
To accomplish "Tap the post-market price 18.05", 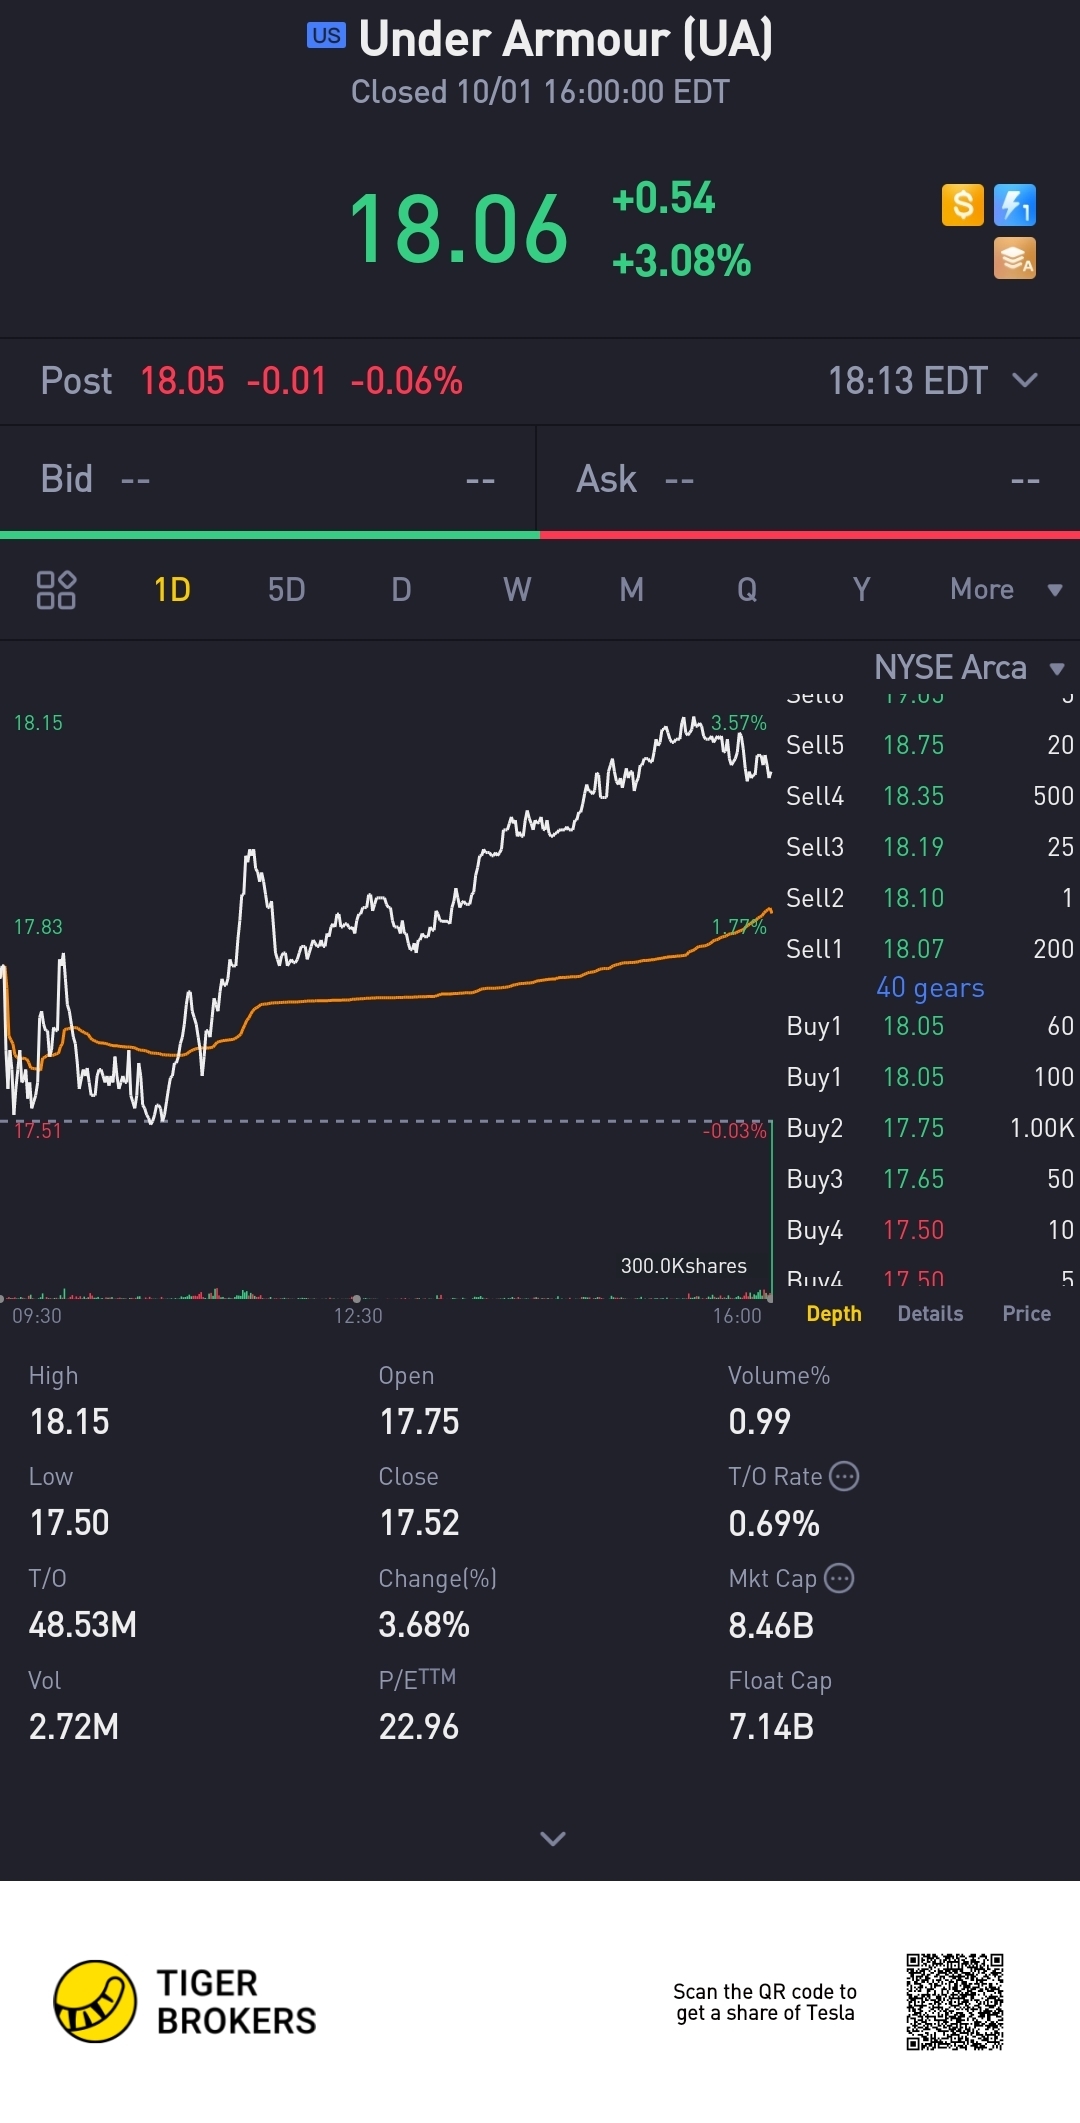I will [x=182, y=381].
